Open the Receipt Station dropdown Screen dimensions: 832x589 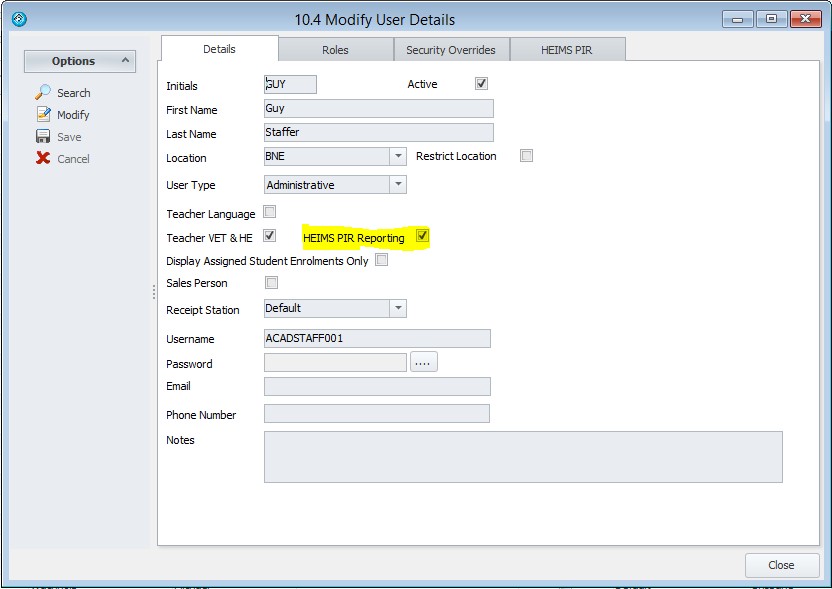pyautogui.click(x=398, y=308)
